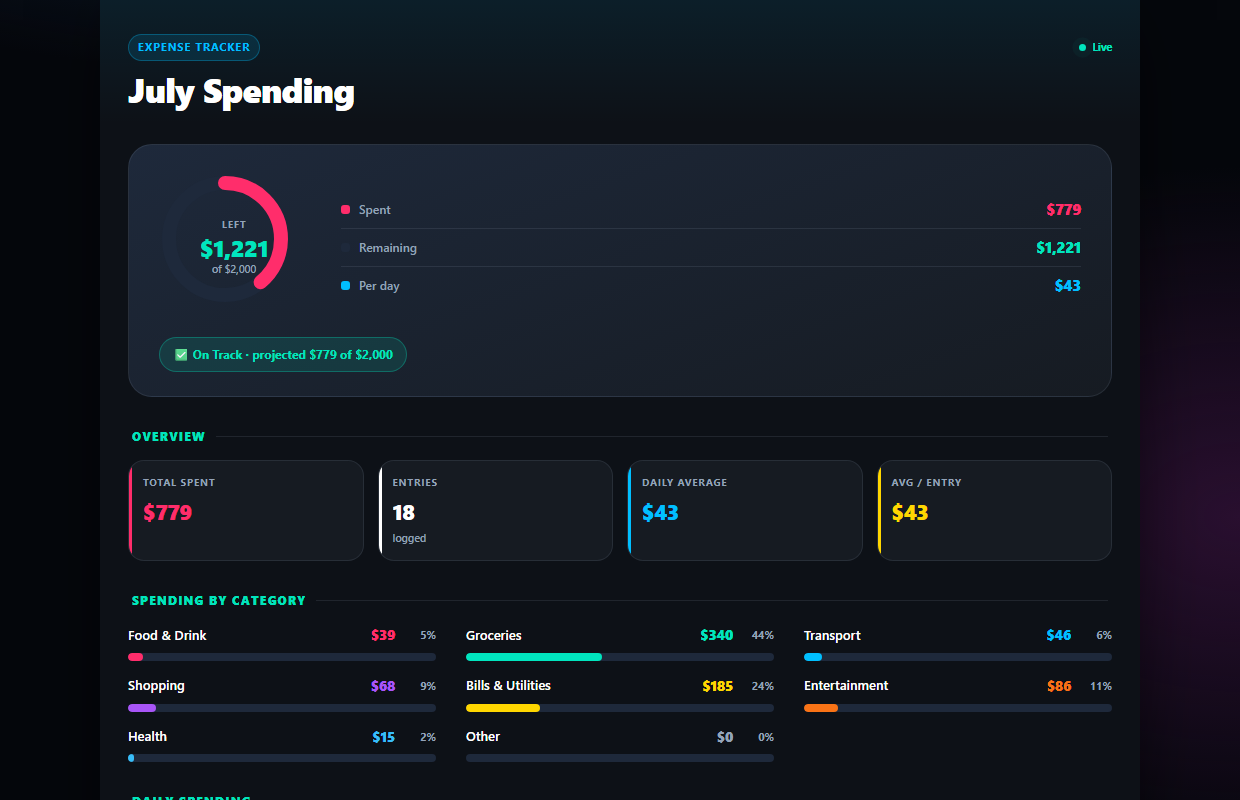The width and height of the screenshot is (1240, 800).
Task: Open the Entries 18 logged card
Action: click(x=496, y=510)
